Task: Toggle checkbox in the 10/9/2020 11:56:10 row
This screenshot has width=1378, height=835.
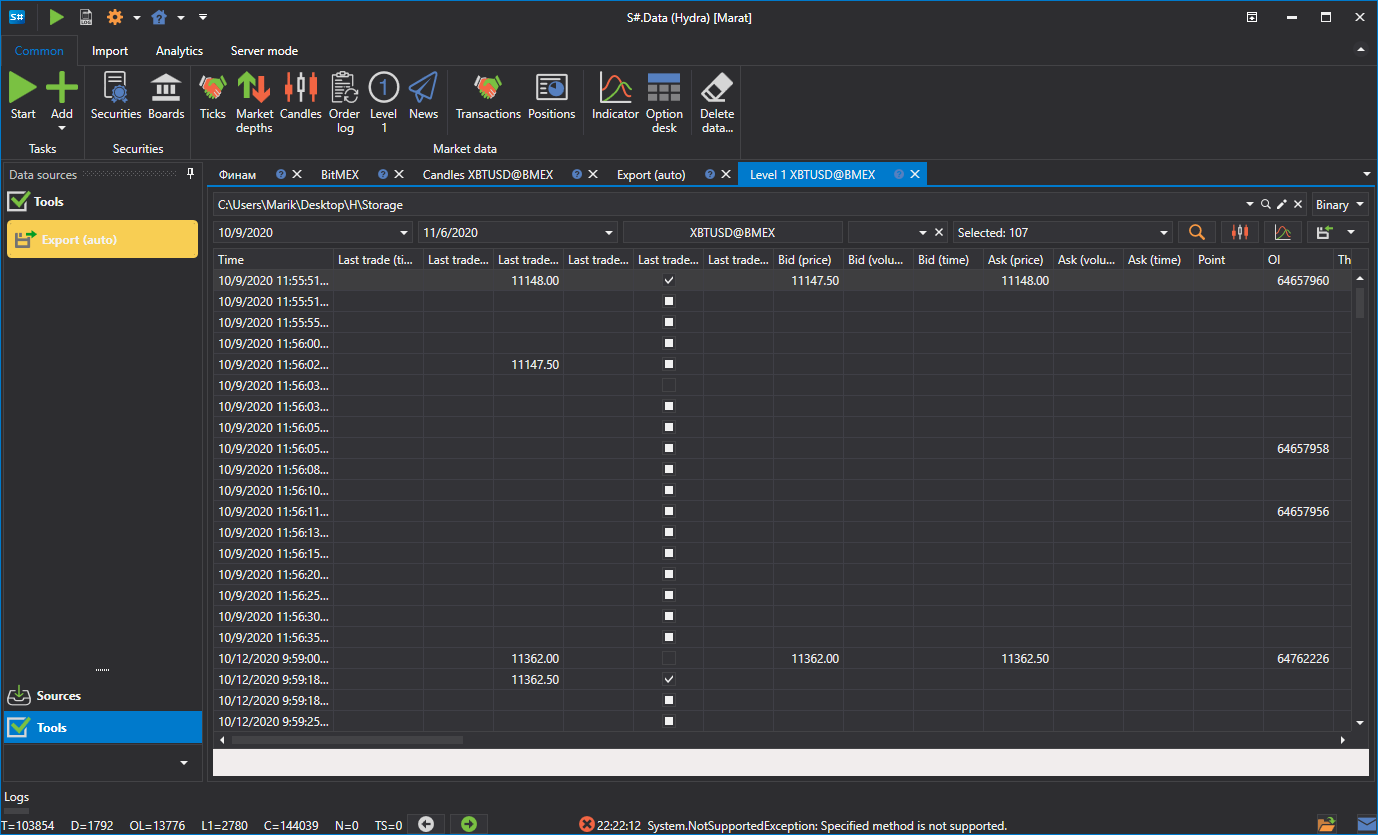Action: click(x=669, y=490)
